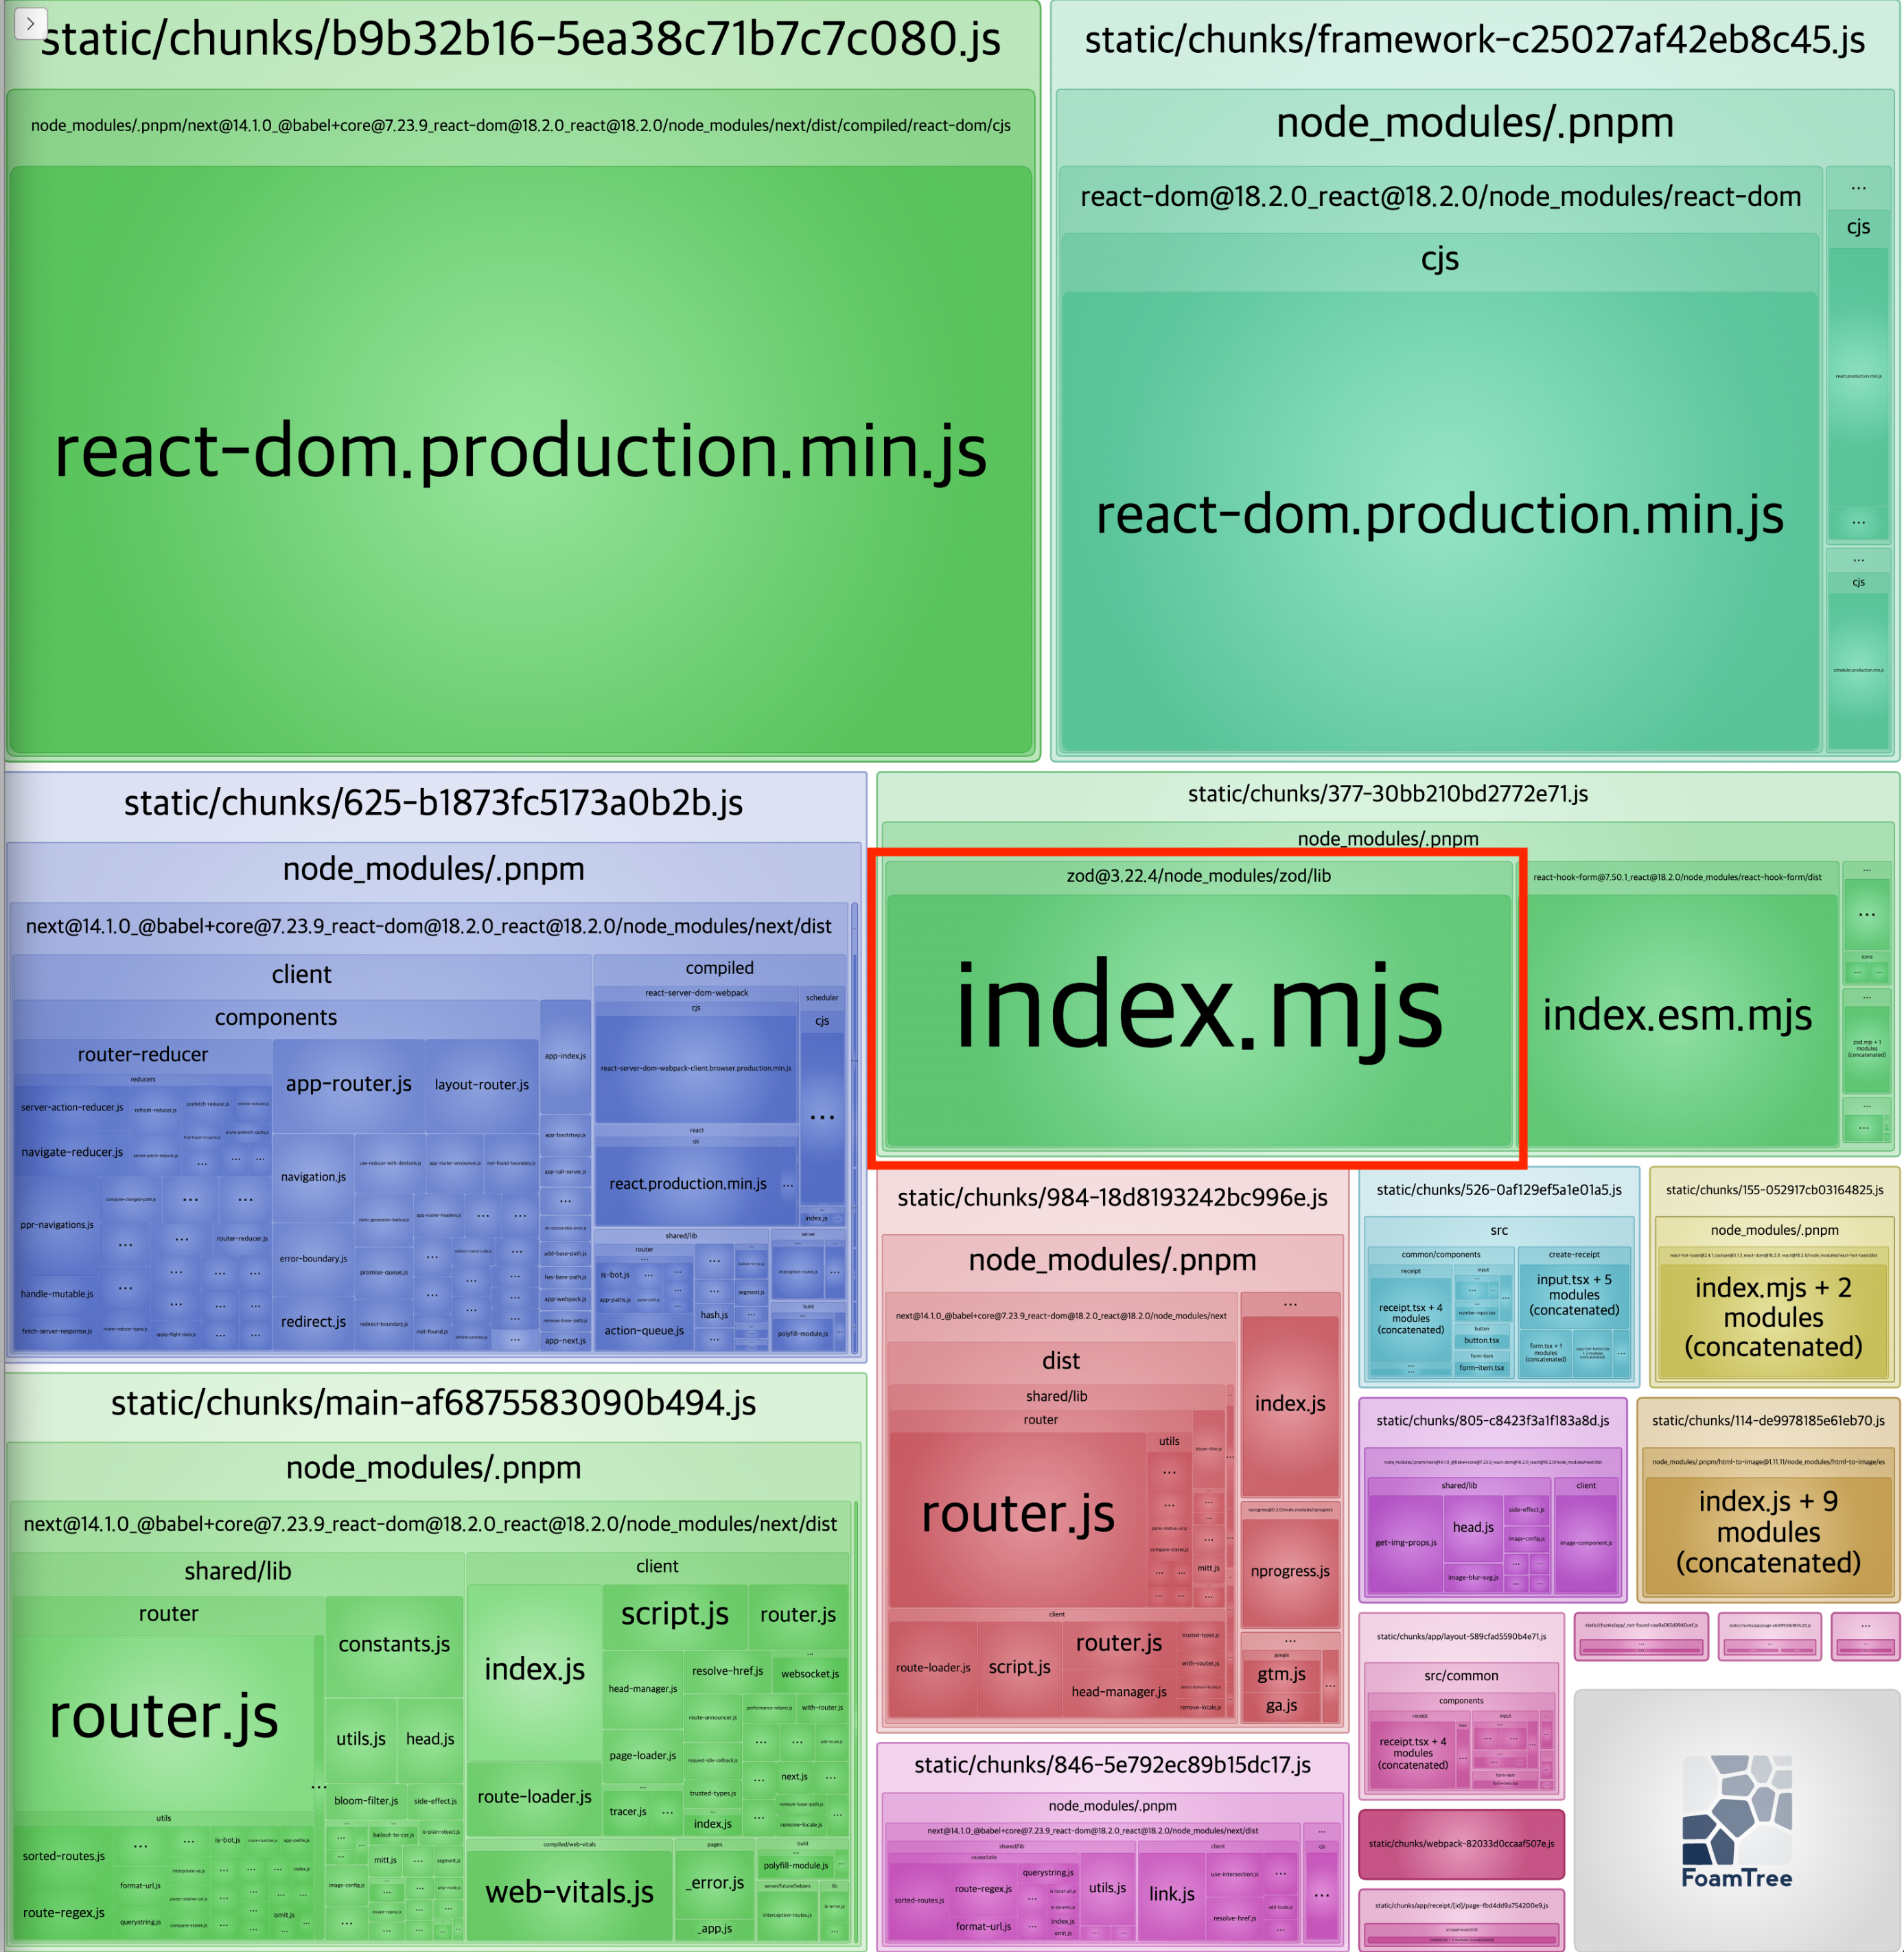Click the react.production.min.js block
This screenshot has height=1952, width=1904.
687,1184
